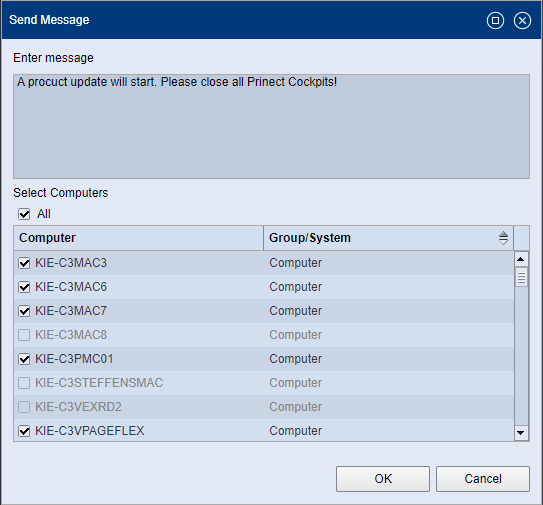Image resolution: width=543 pixels, height=505 pixels.
Task: Click the Group/System sort arrows icon
Action: pos(504,238)
